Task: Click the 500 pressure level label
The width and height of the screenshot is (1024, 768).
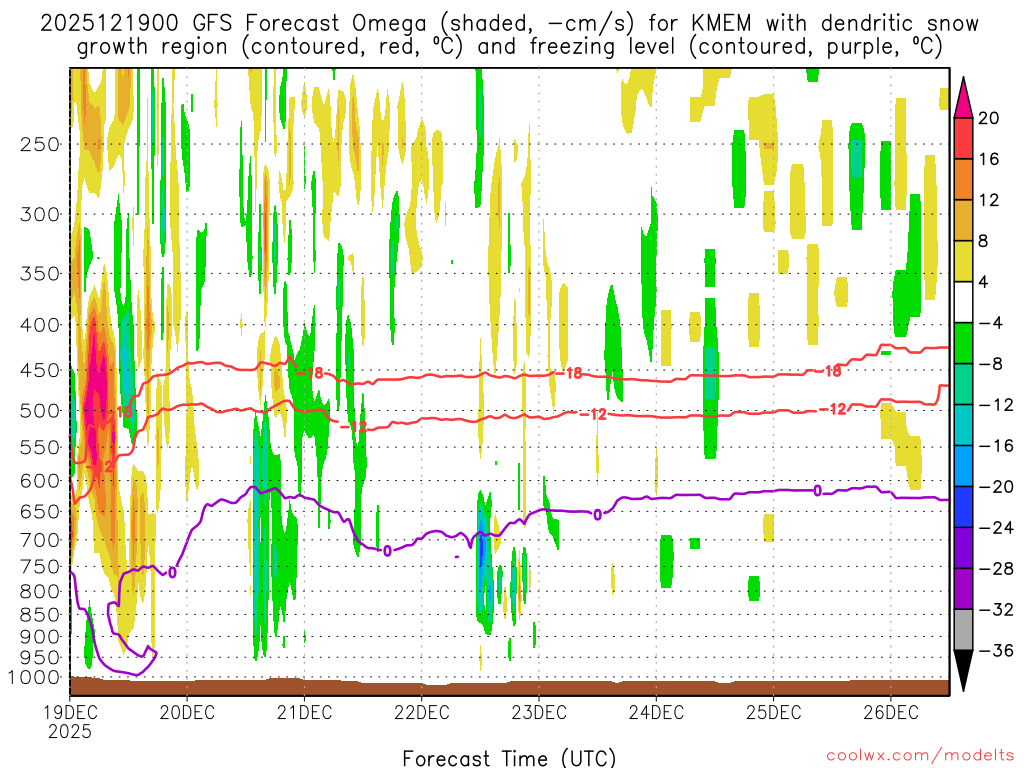Action: click(x=40, y=411)
